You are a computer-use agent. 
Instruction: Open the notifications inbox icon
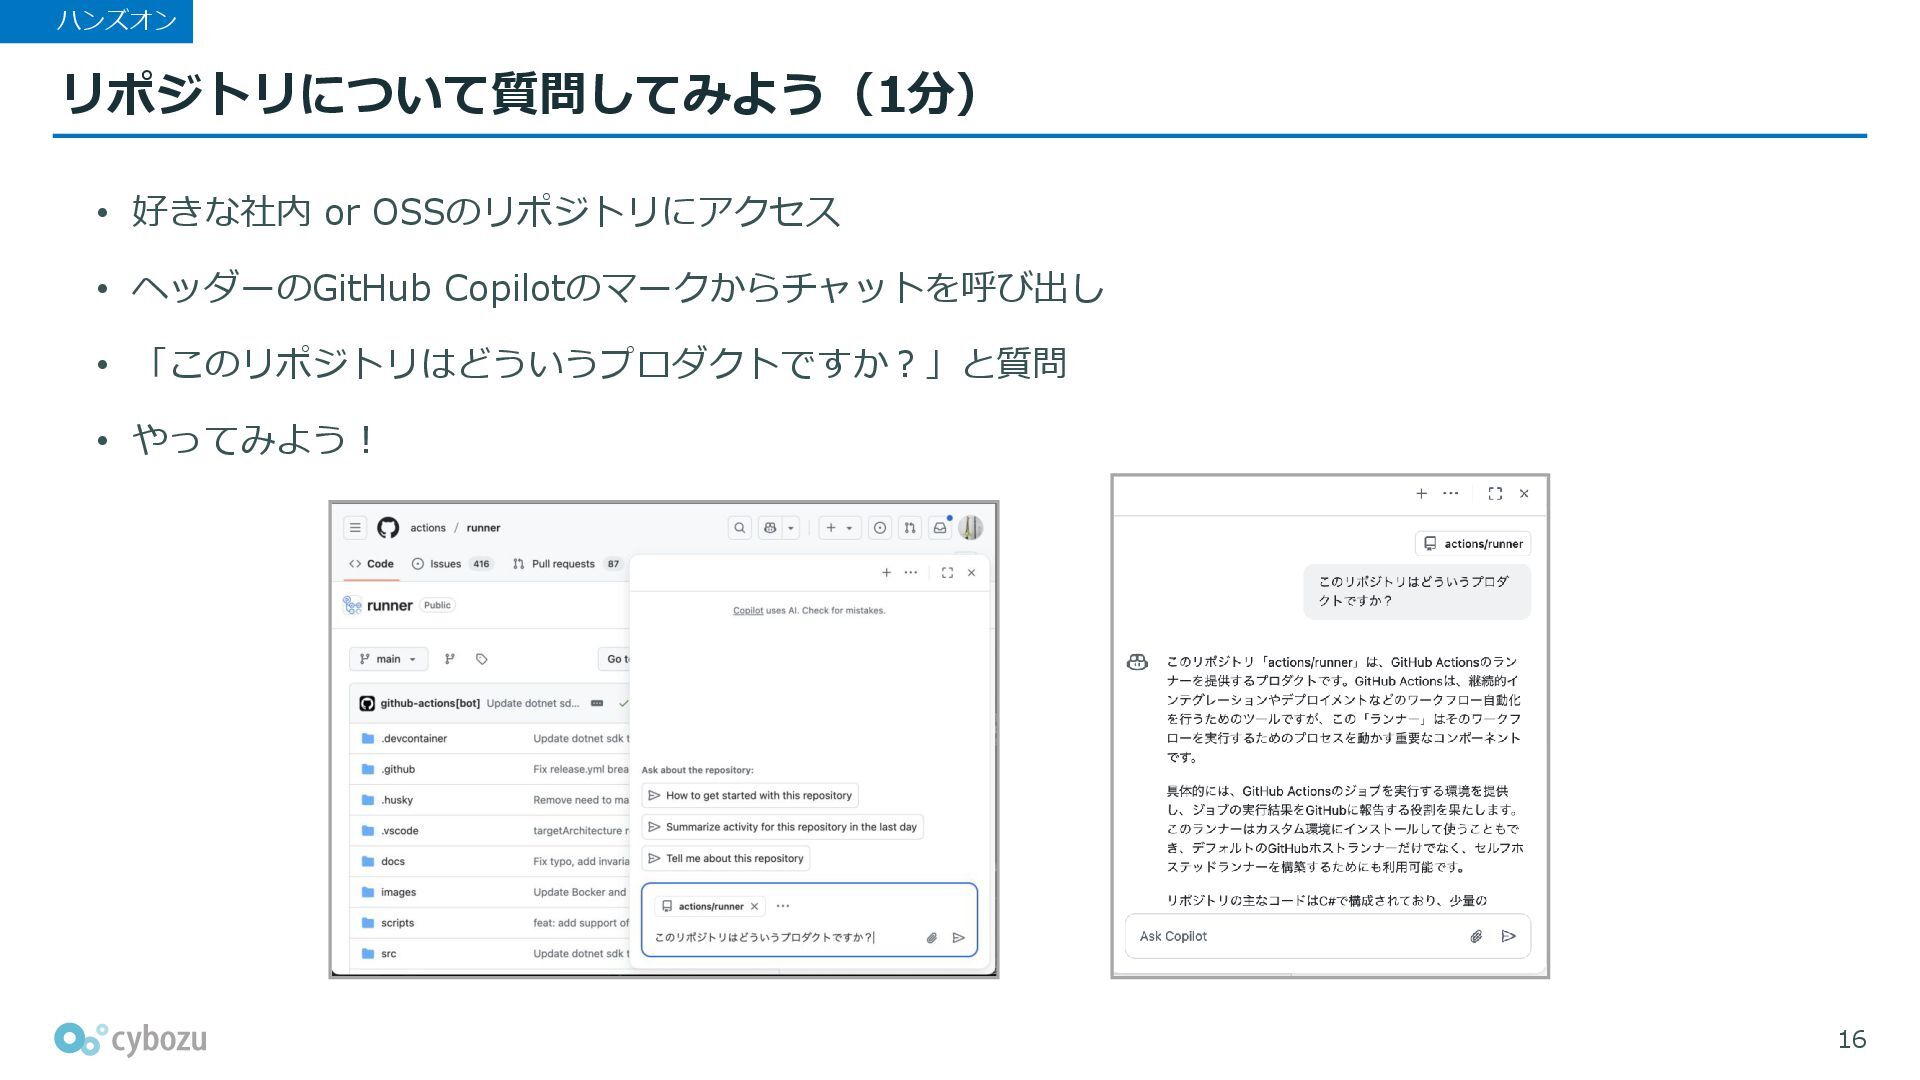click(x=939, y=527)
